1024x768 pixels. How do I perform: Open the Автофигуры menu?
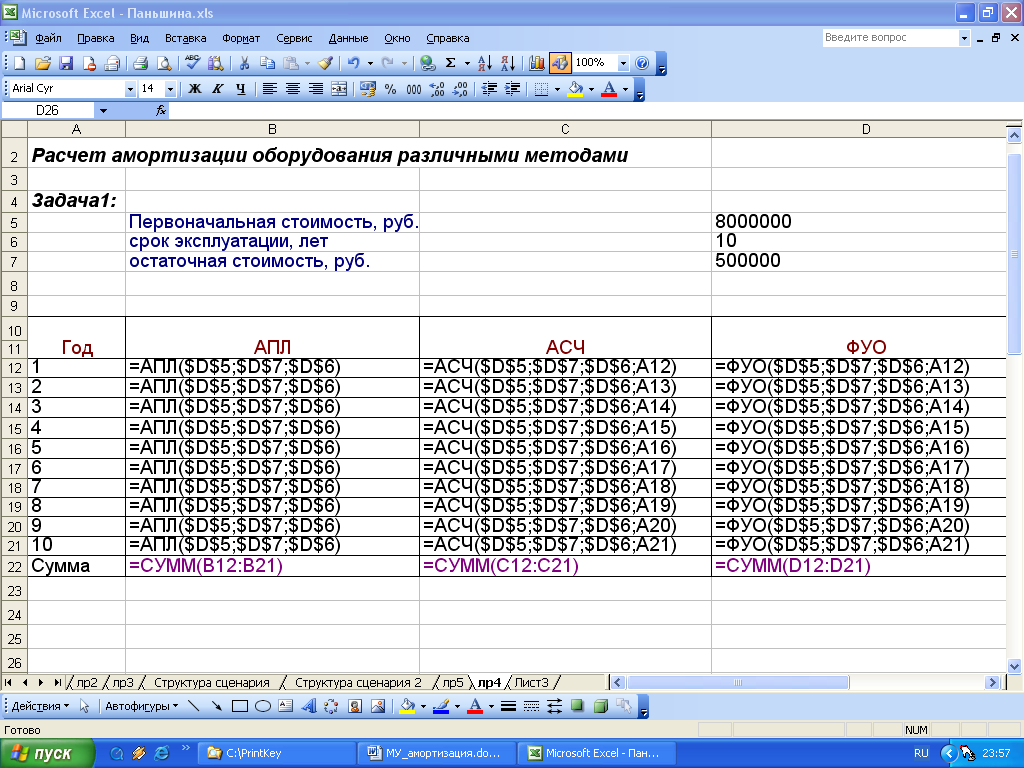tap(142, 706)
